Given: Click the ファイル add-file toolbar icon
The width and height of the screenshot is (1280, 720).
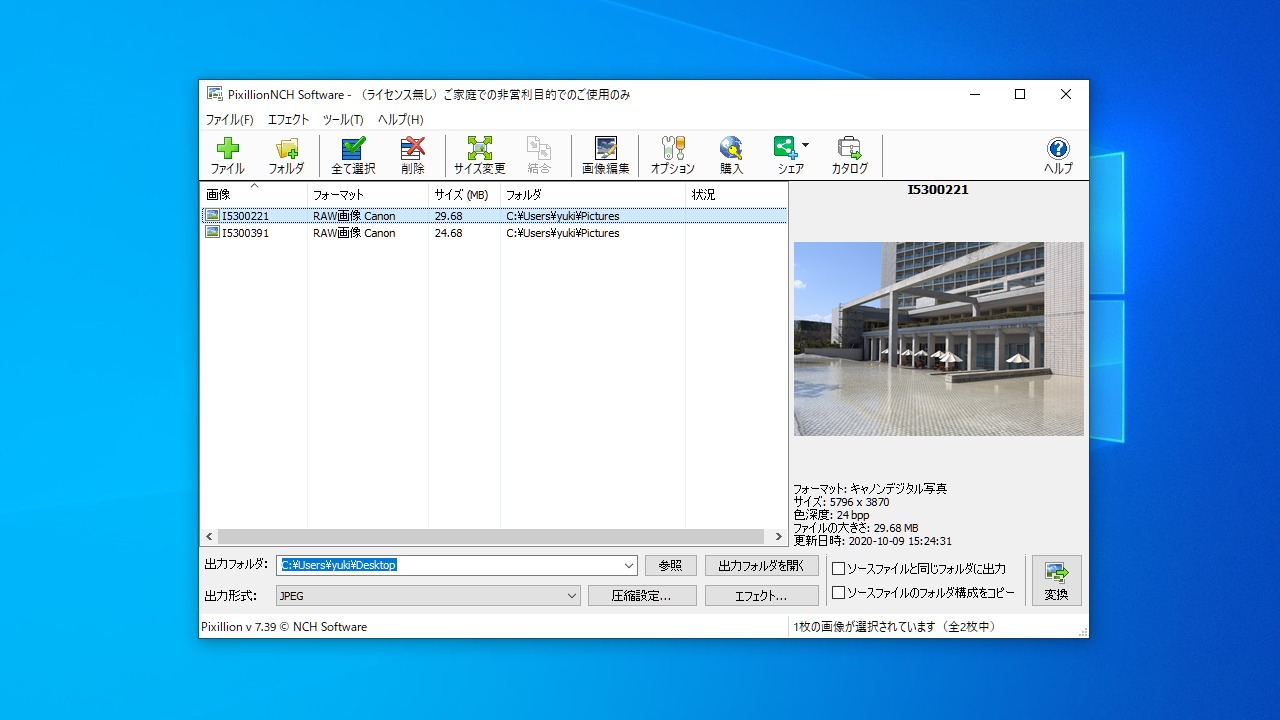Looking at the screenshot, I should click(x=228, y=155).
